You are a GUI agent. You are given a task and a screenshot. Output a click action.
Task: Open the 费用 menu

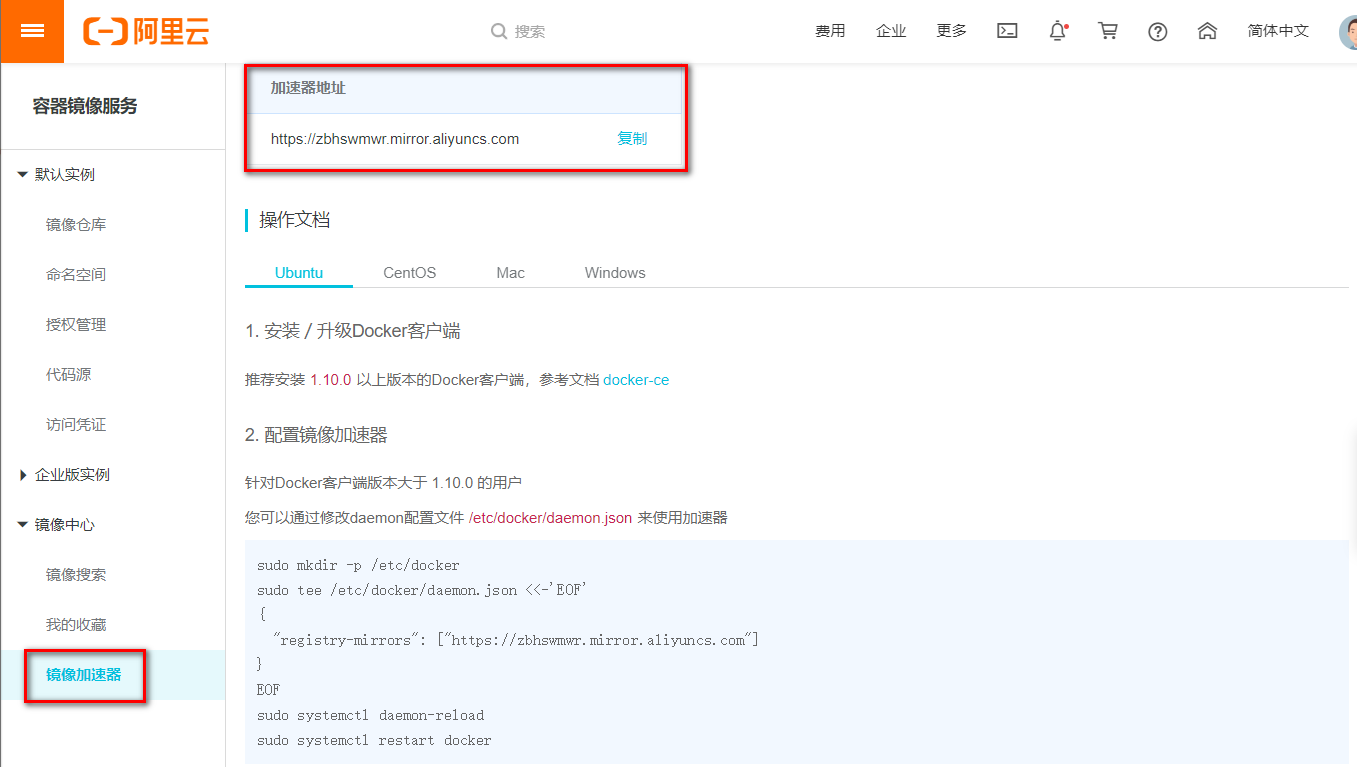coord(830,31)
